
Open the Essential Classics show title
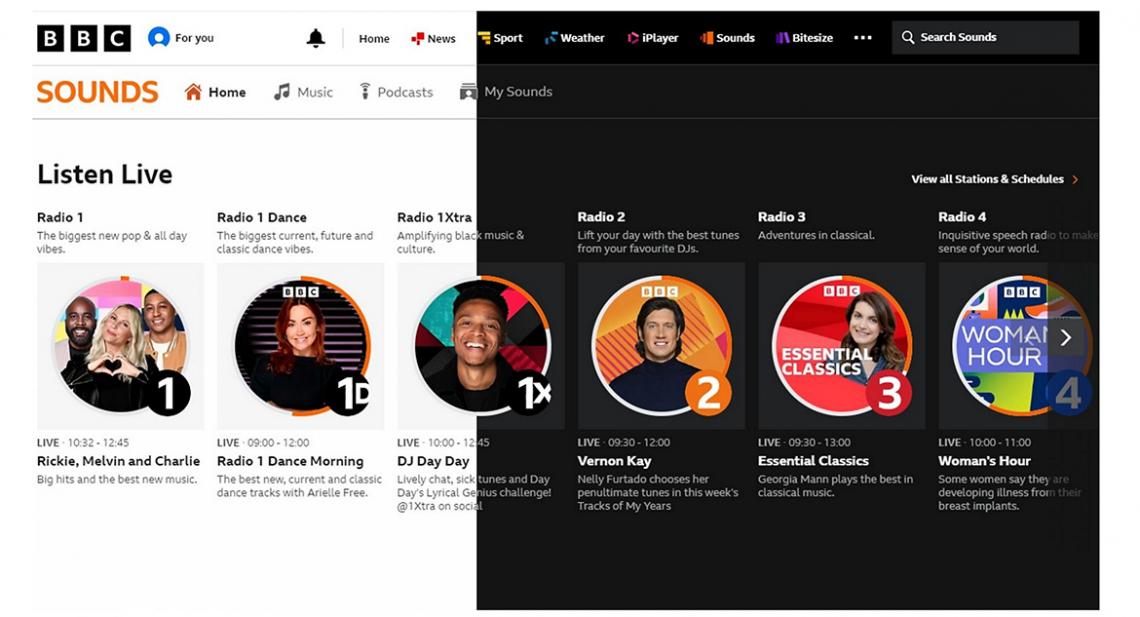(x=813, y=461)
